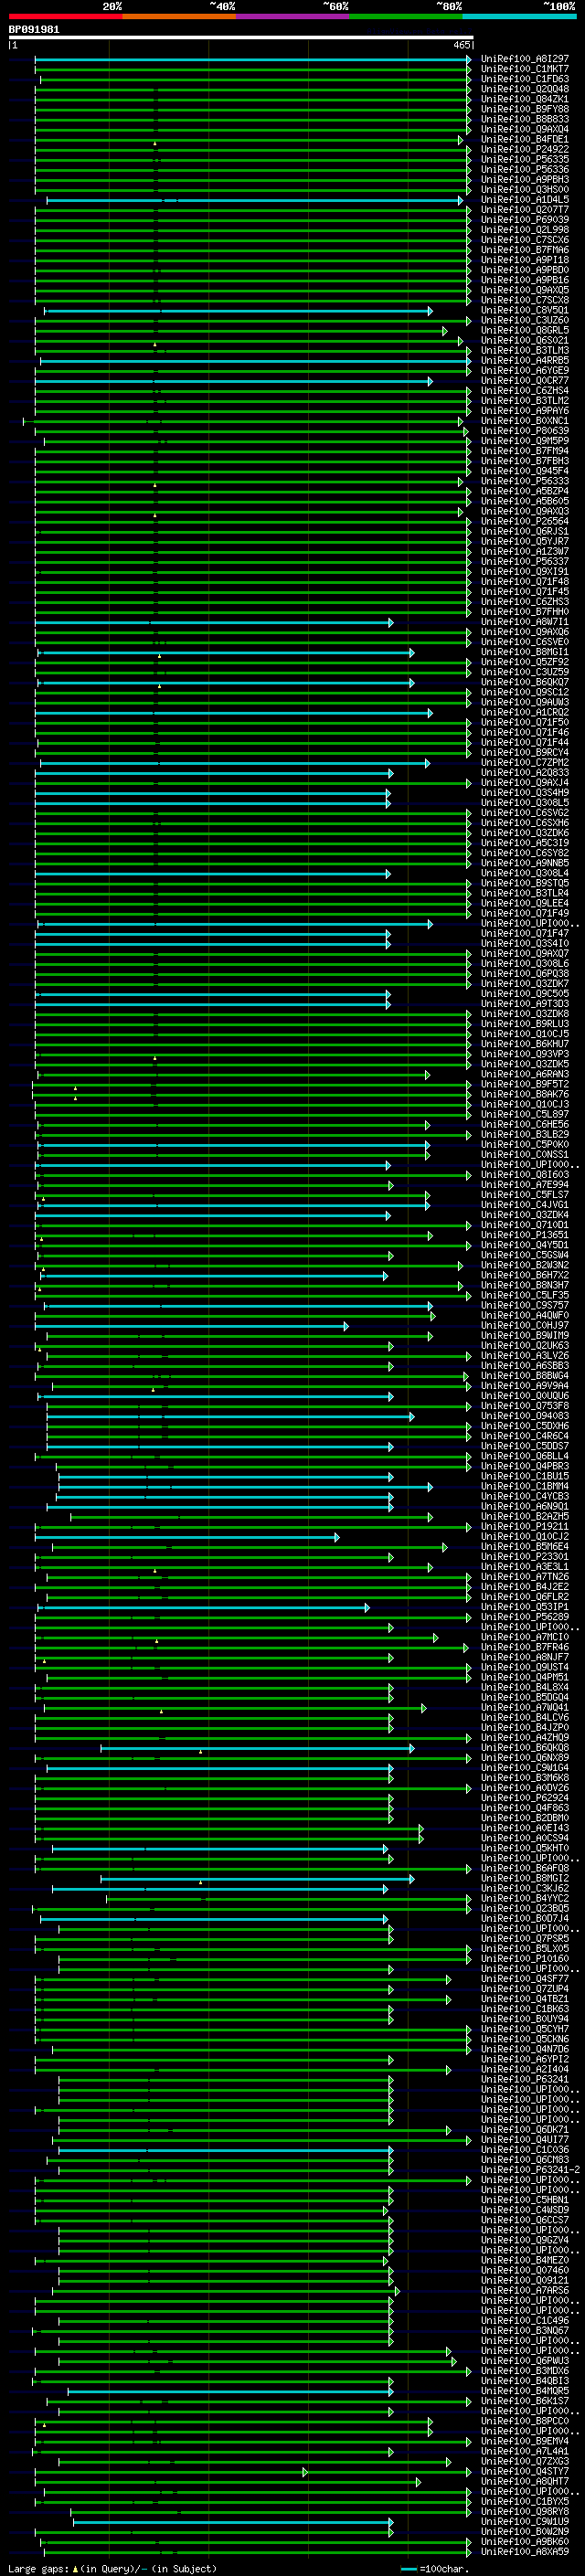Screen dimensions: 585x2576
Task: Click label UniRef100_A6N9Q1
Action: 524,1507
